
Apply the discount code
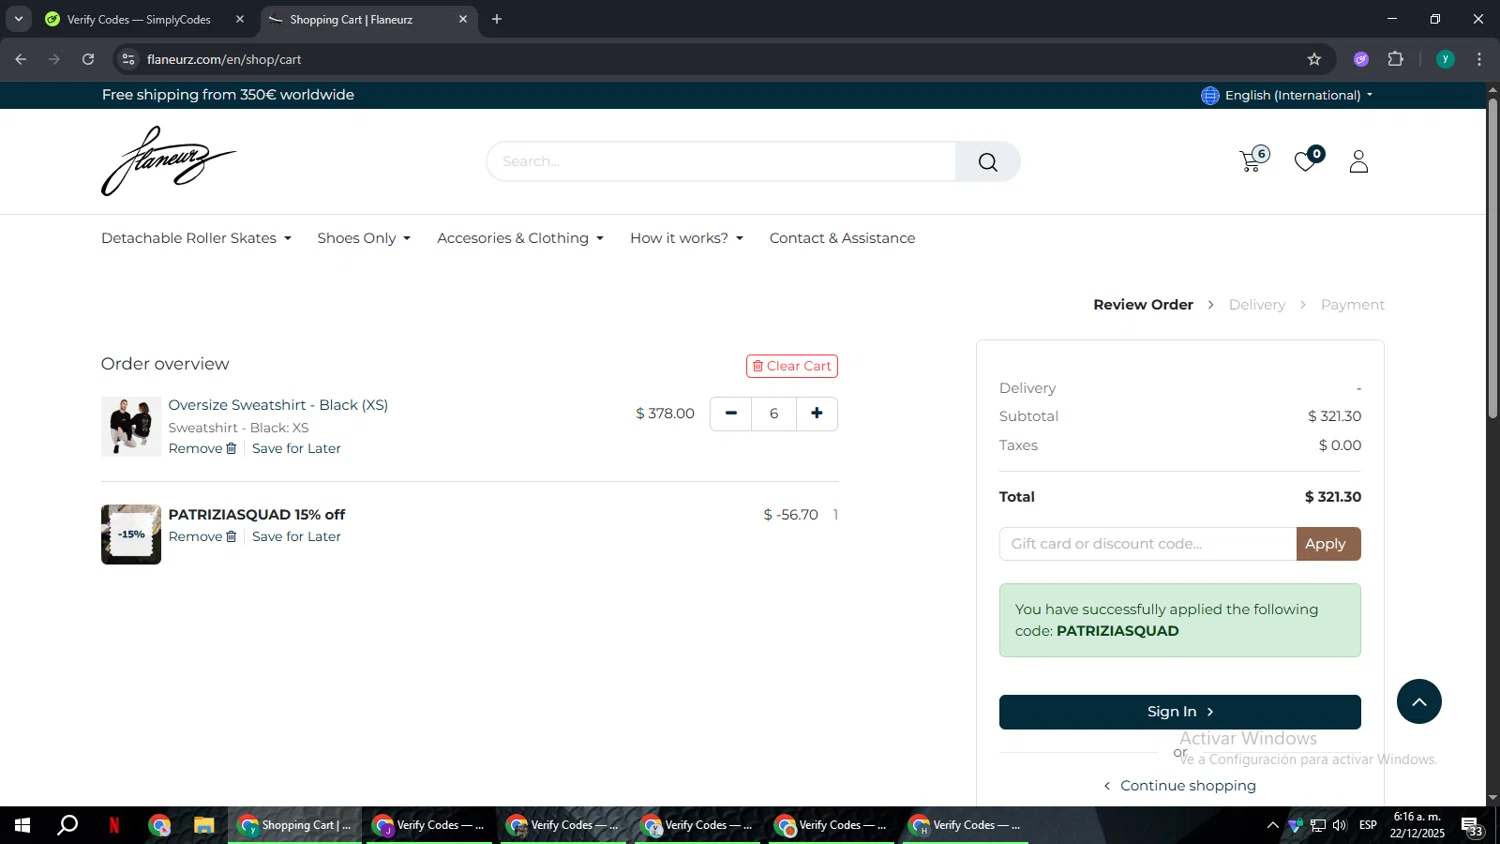[x=1328, y=544]
